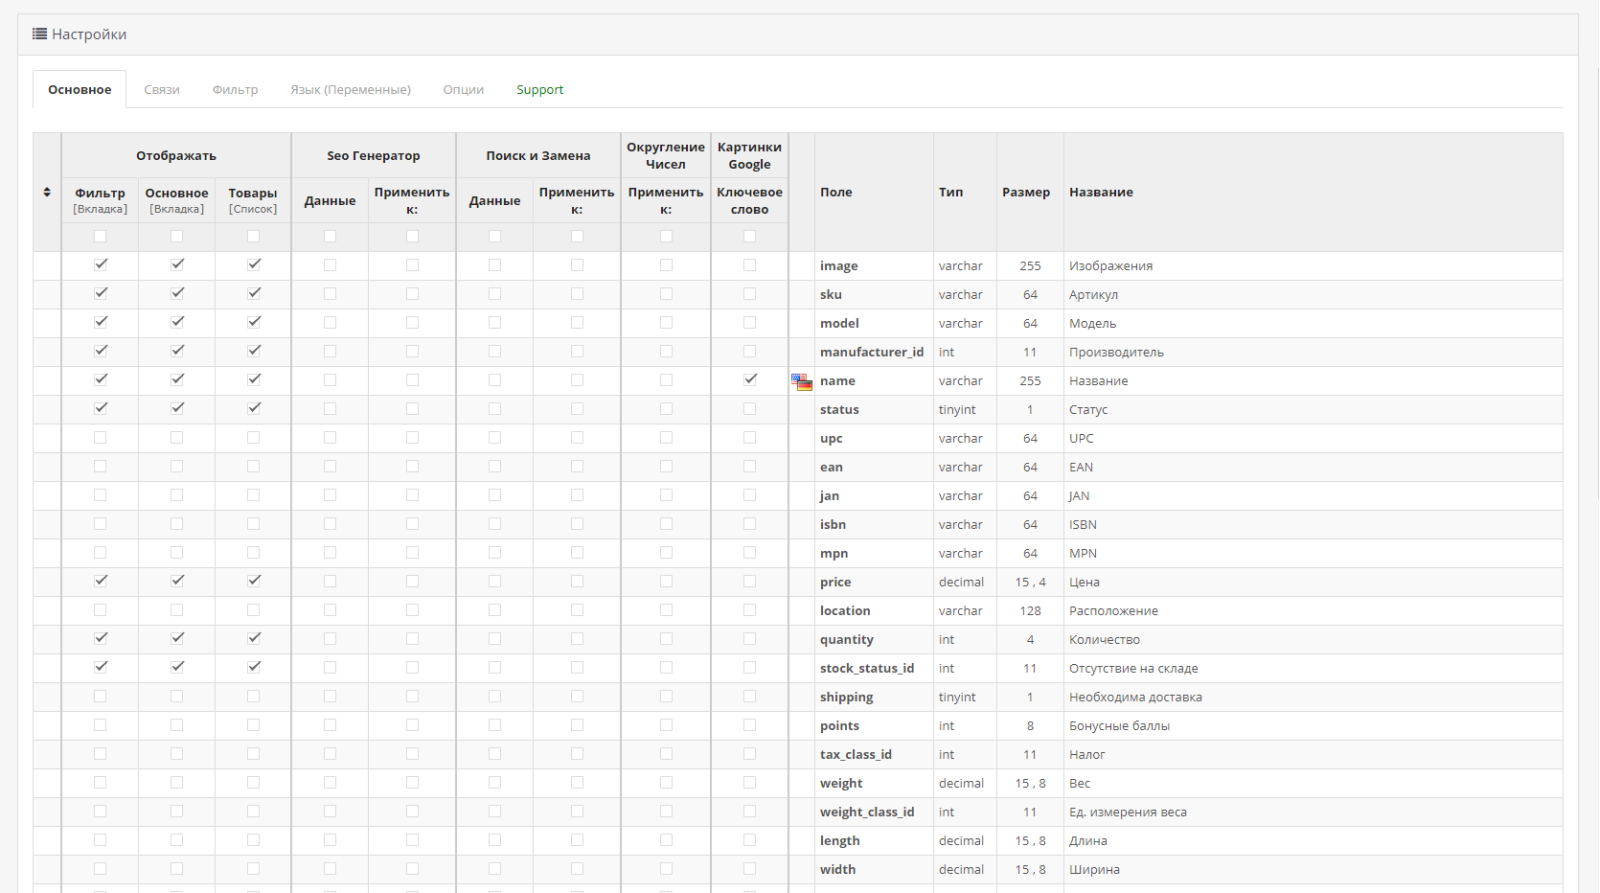The width and height of the screenshot is (1600, 893).
Task: Click the Изображения name cell
Action: pos(1111,266)
